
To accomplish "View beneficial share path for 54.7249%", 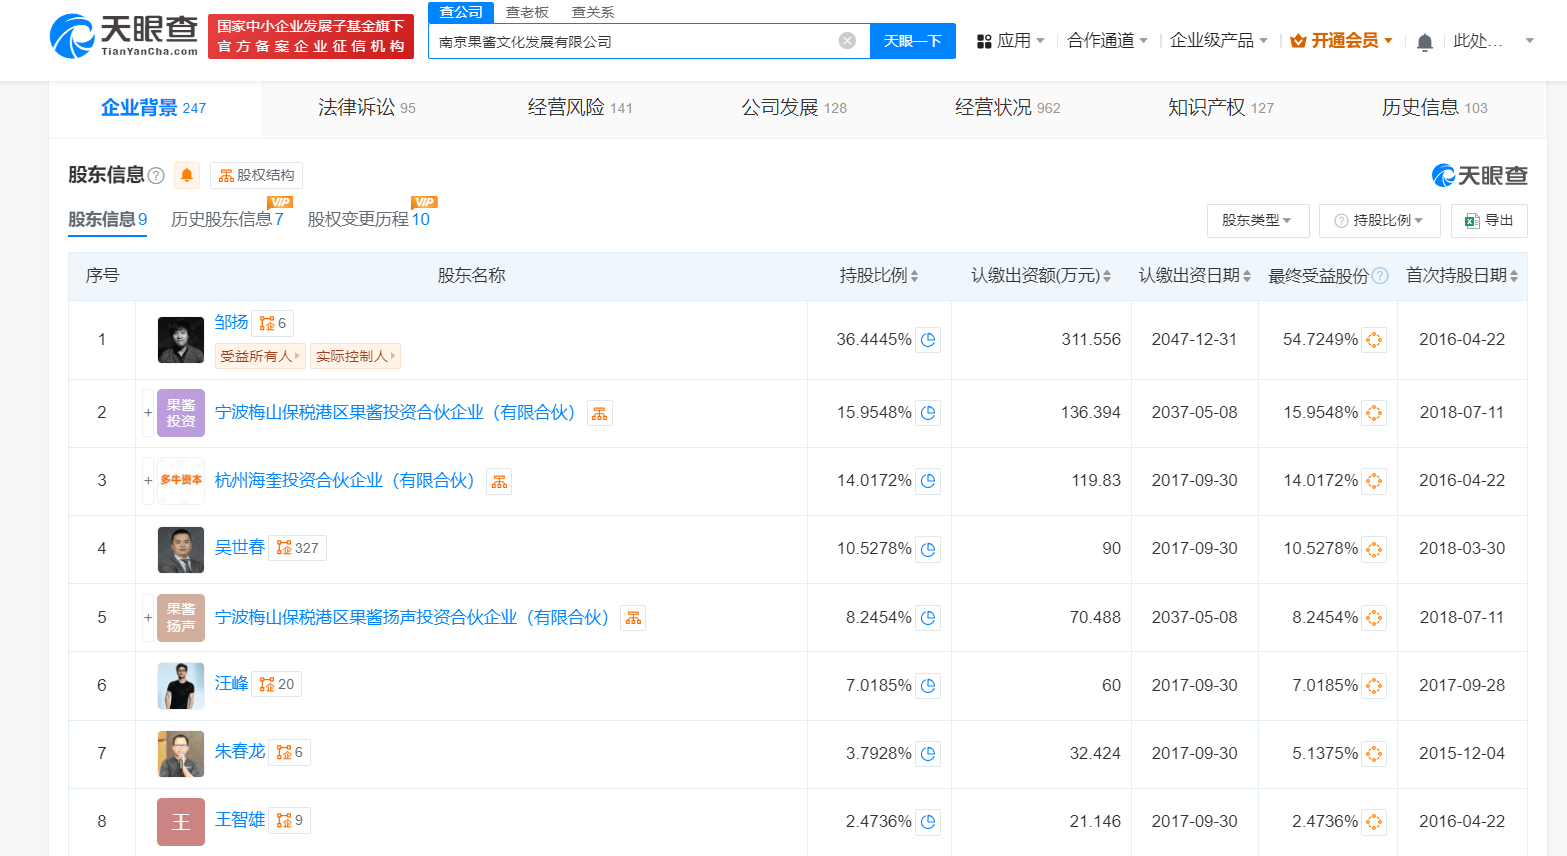I will pyautogui.click(x=1374, y=340).
